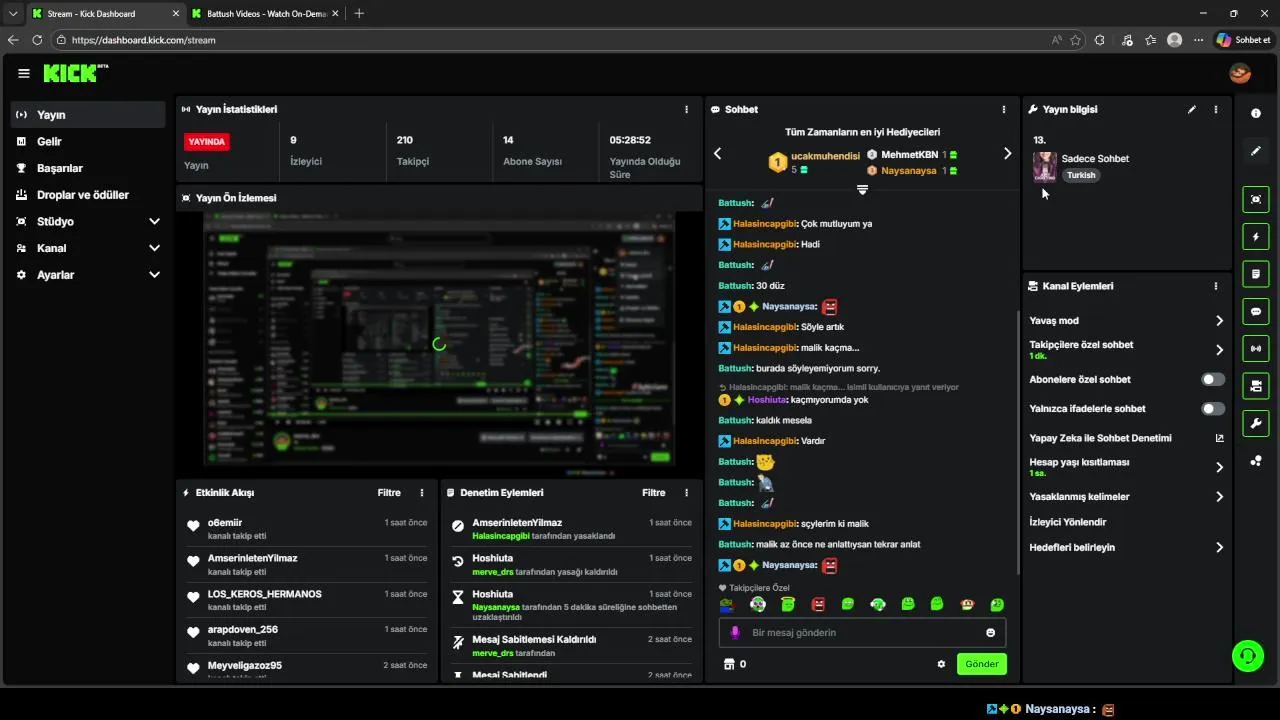Click AmserinletenYilmaz in Etkinlik Akışı
Viewport: 1280px width, 720px height.
[x=252, y=558]
